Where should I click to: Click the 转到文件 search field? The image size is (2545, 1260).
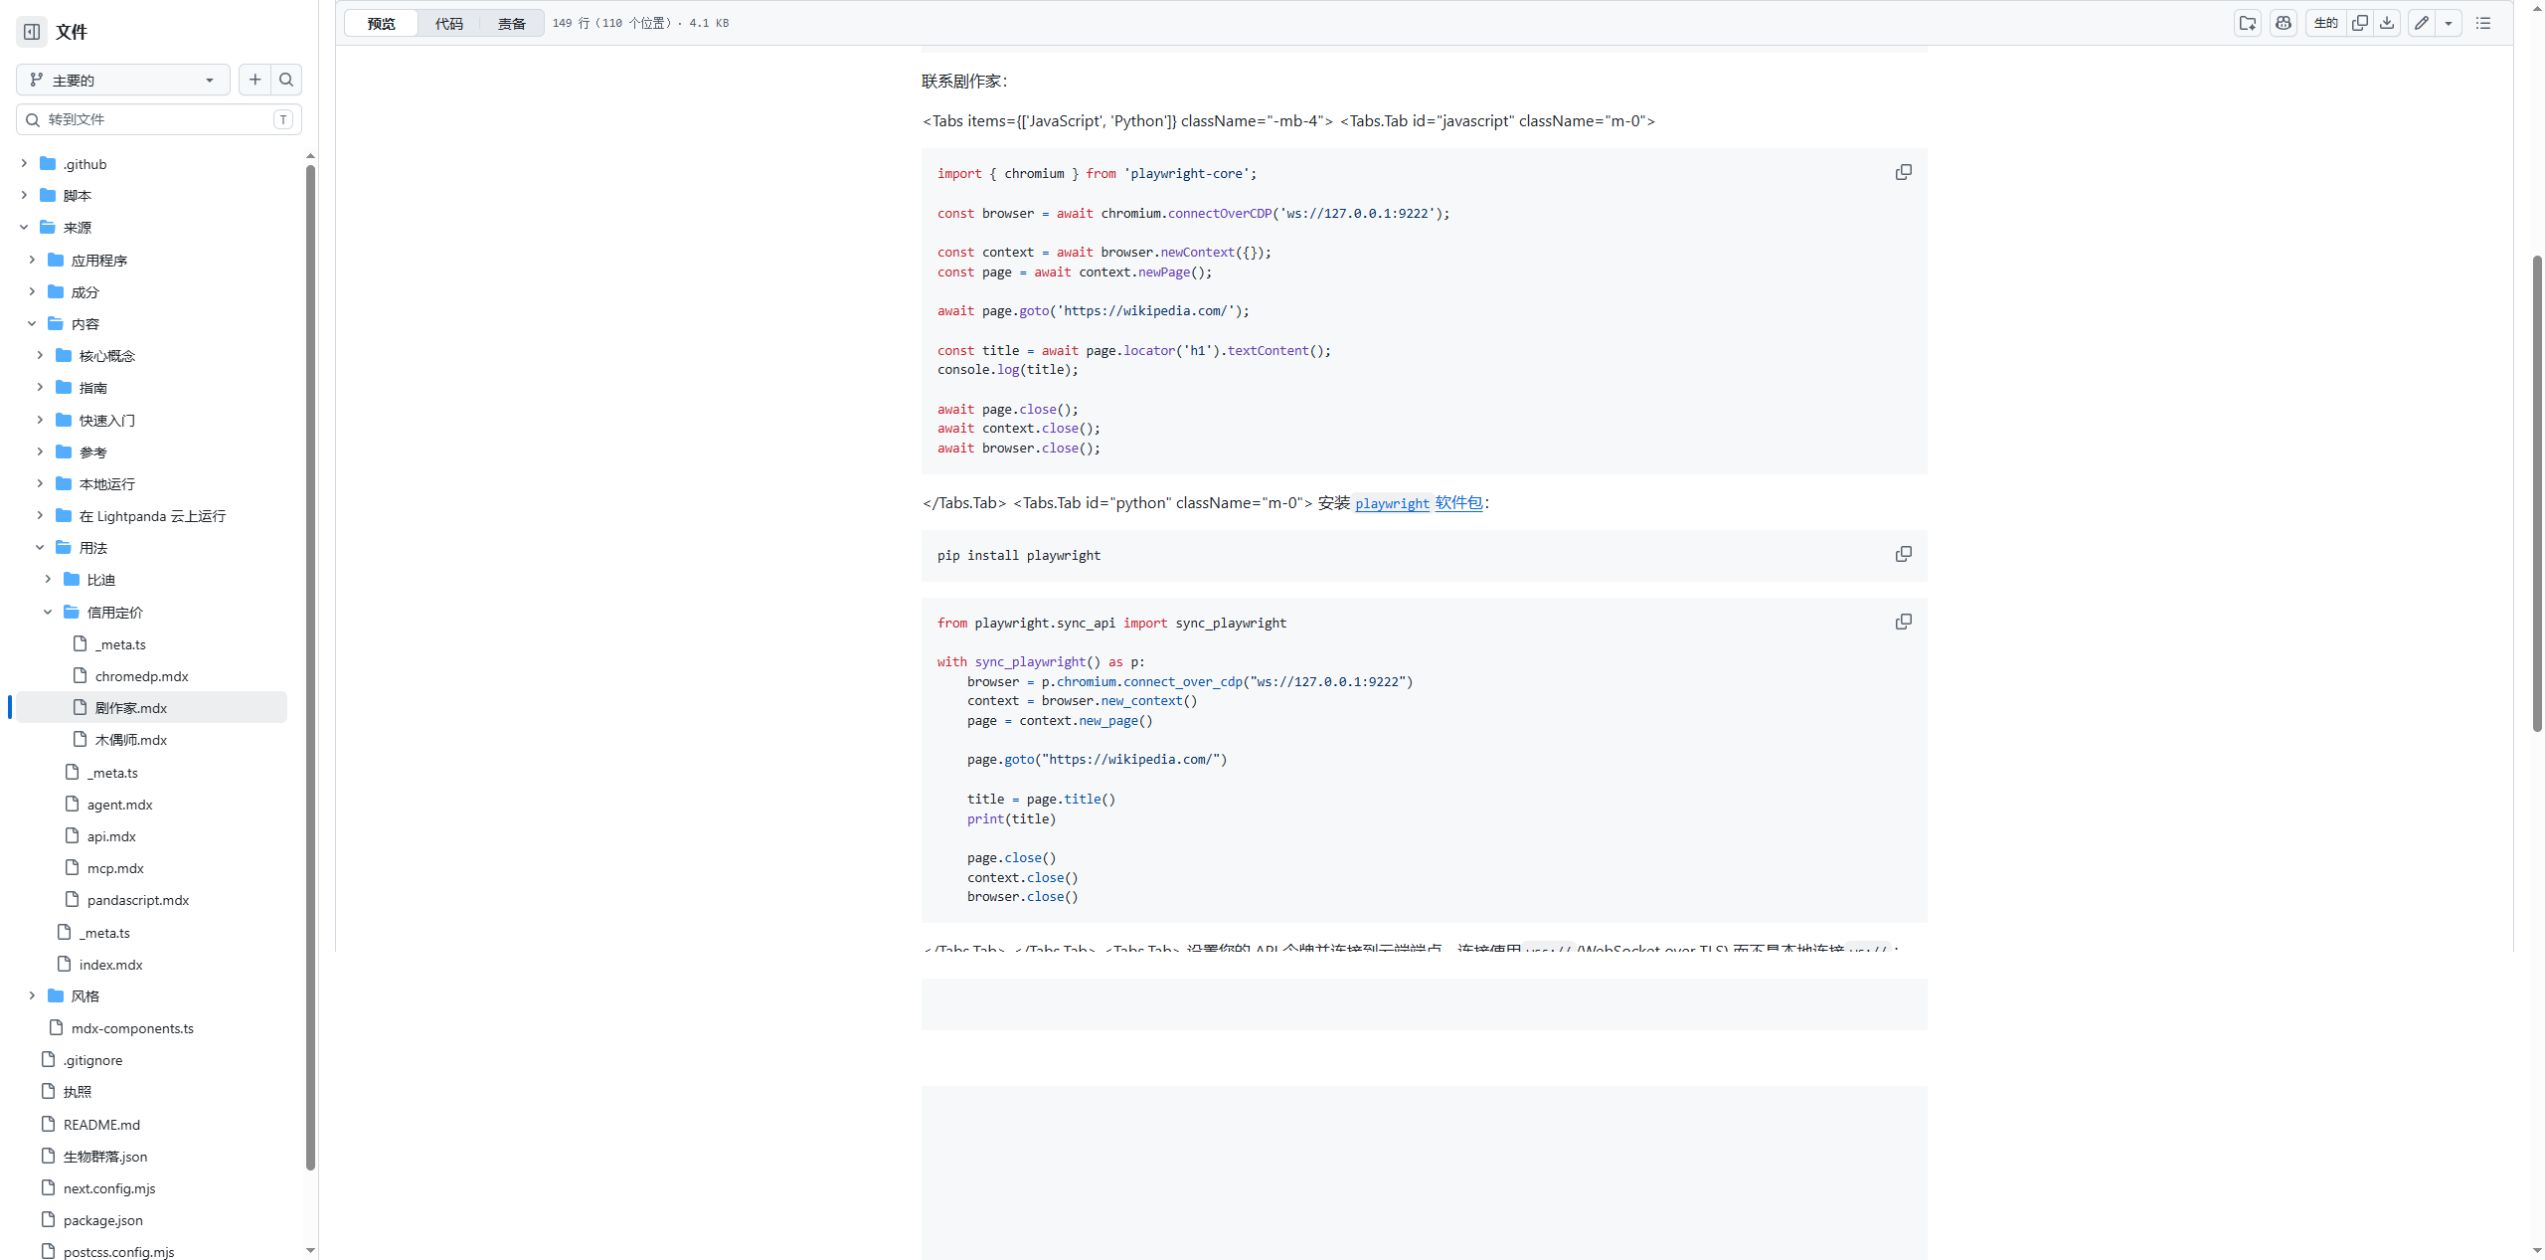159,120
